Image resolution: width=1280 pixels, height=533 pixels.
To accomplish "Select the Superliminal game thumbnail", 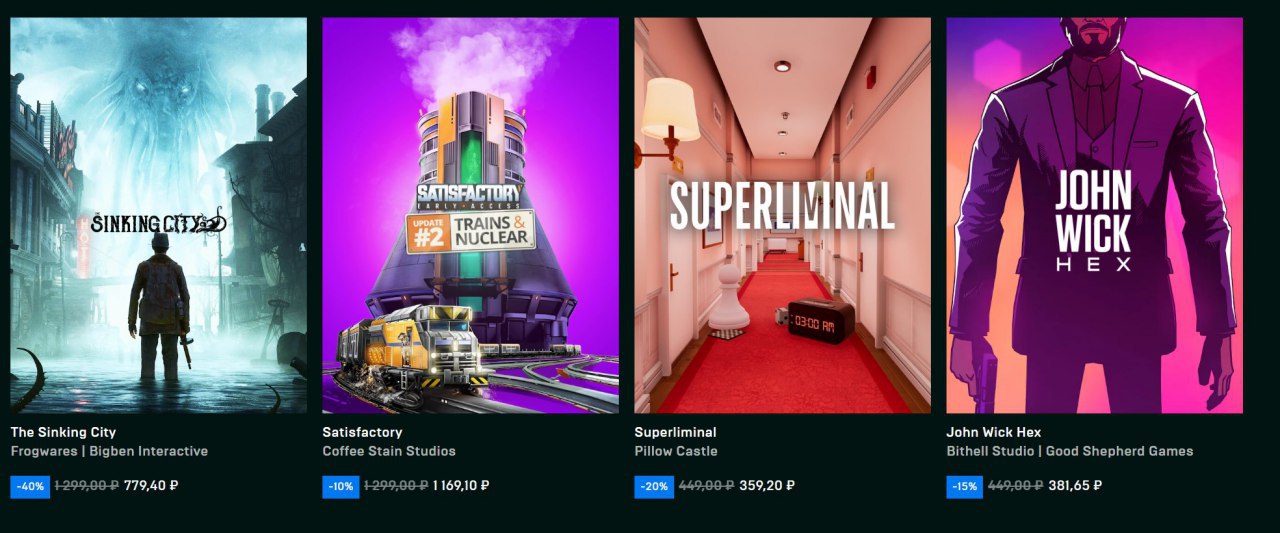I will click(783, 215).
